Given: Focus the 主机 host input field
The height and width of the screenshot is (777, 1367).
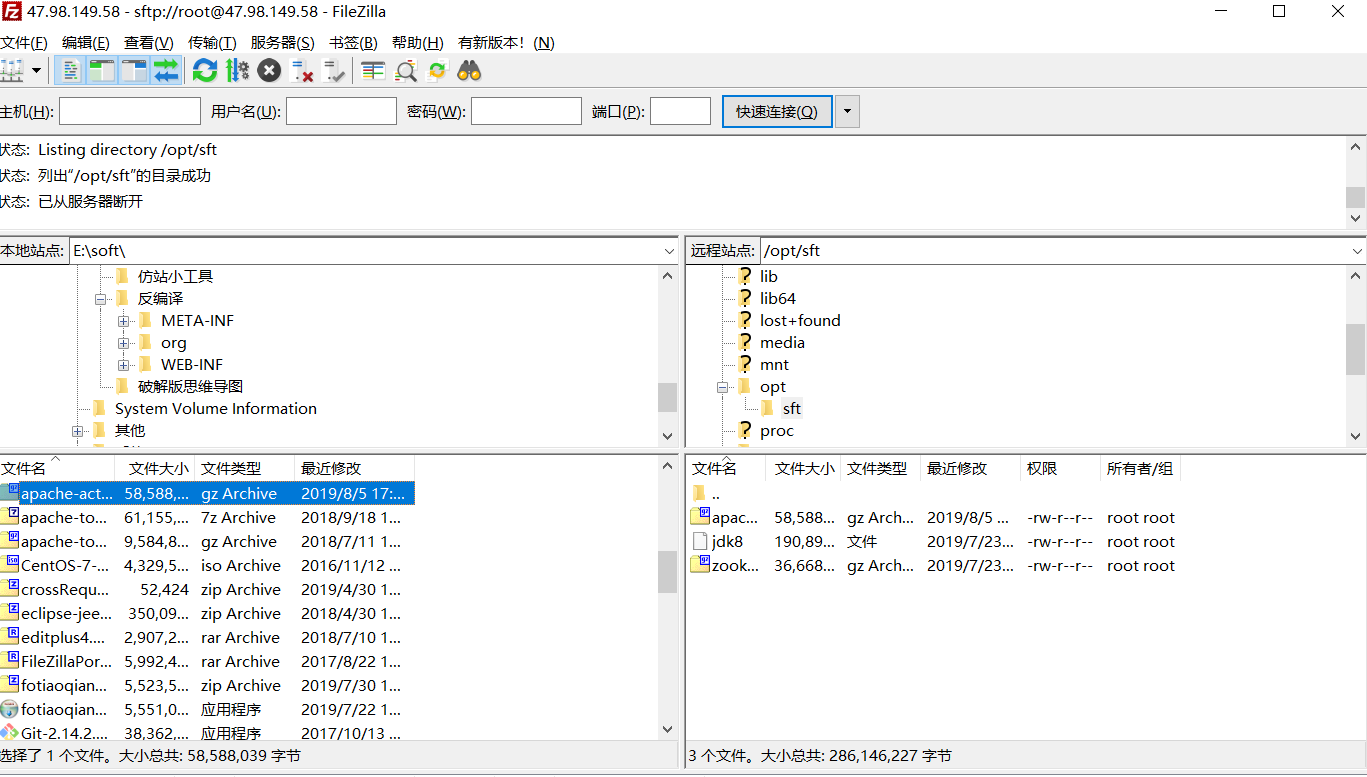Looking at the screenshot, I should point(130,111).
